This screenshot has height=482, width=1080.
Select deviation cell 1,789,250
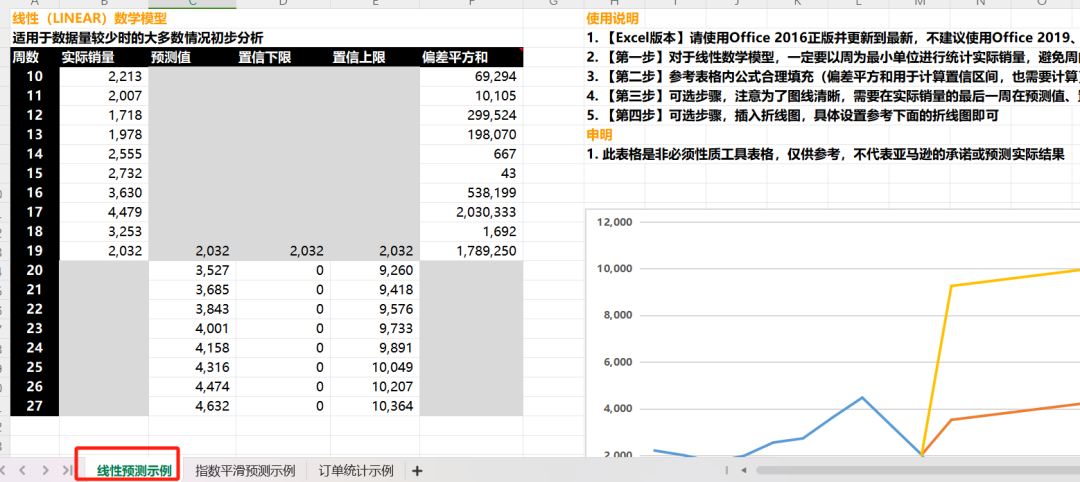pyautogui.click(x=471, y=251)
